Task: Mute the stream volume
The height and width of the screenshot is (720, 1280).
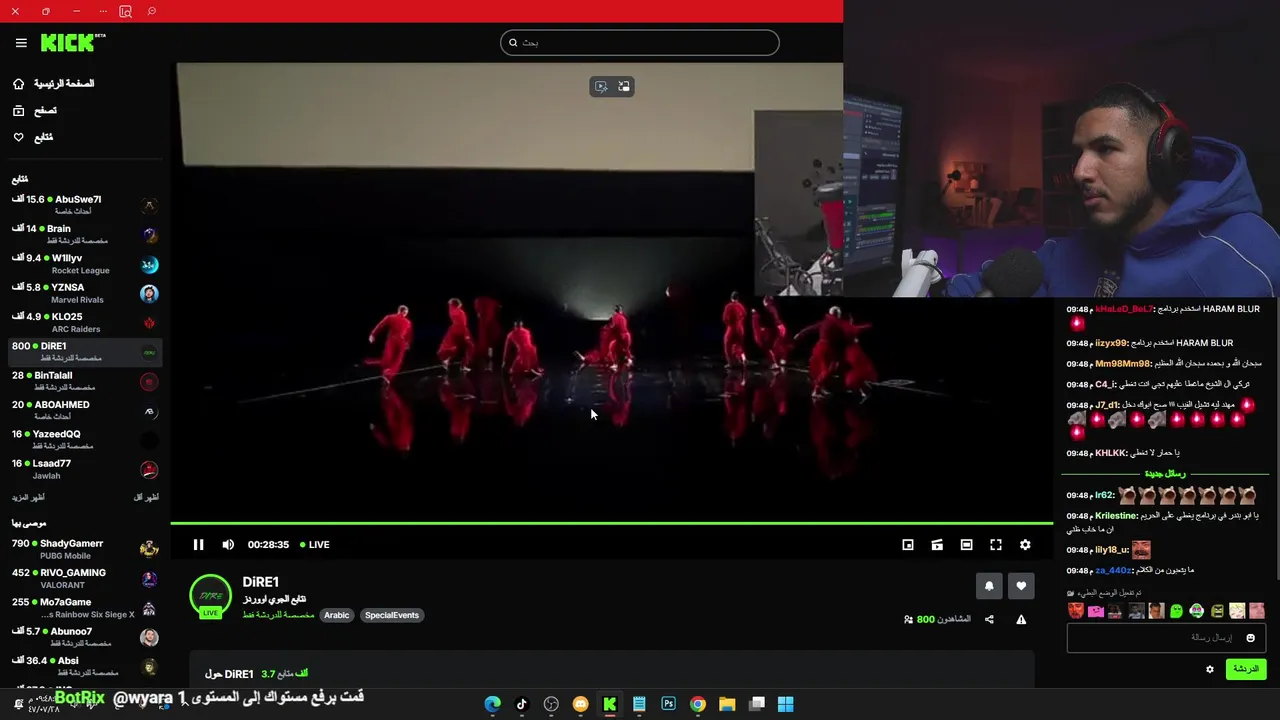Action: click(x=228, y=545)
